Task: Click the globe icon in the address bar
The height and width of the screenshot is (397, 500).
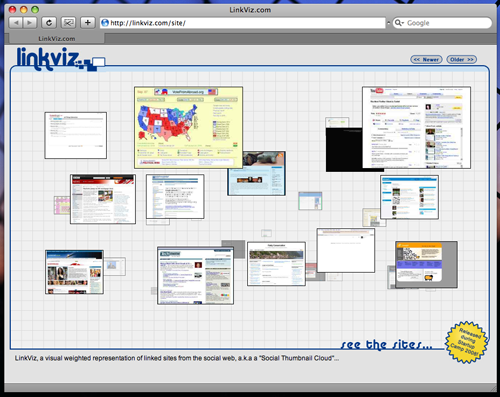Action: click(x=105, y=23)
